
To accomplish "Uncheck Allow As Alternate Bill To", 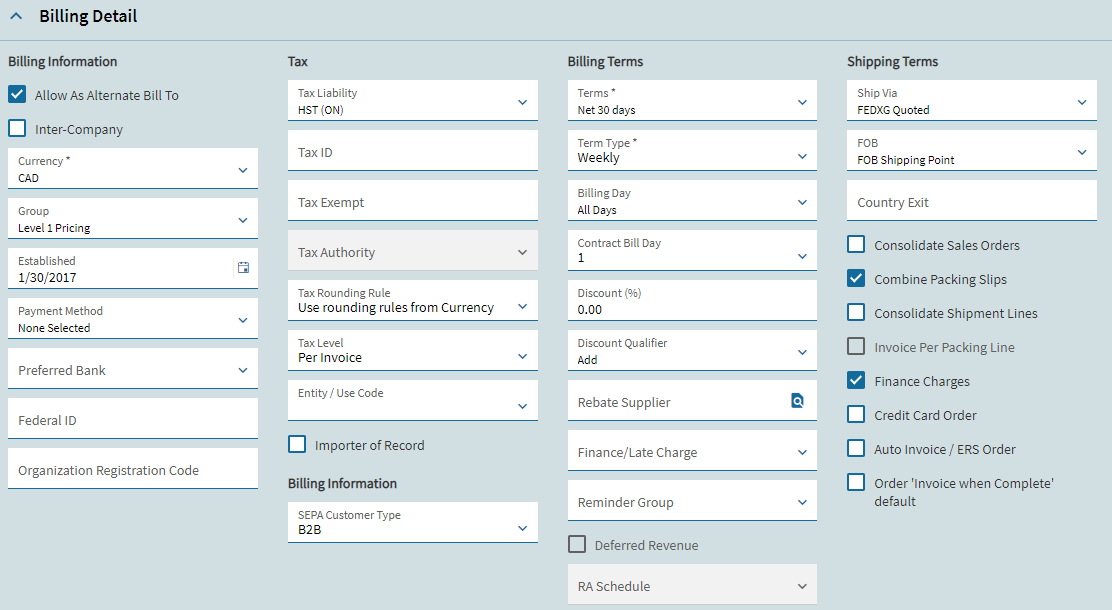I will [x=17, y=95].
